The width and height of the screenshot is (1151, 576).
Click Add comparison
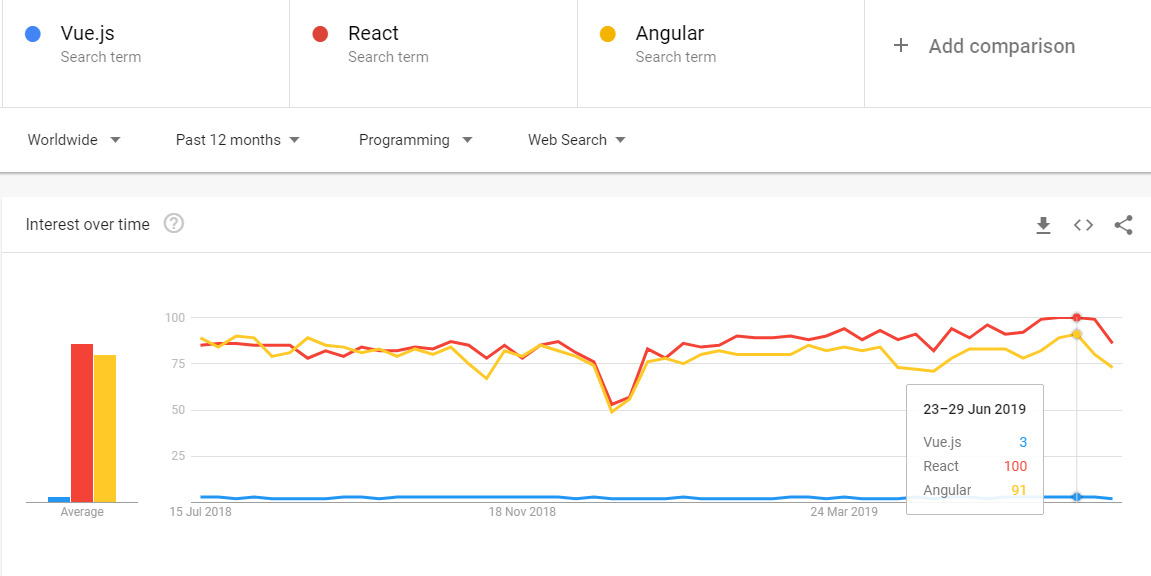click(x=1001, y=46)
